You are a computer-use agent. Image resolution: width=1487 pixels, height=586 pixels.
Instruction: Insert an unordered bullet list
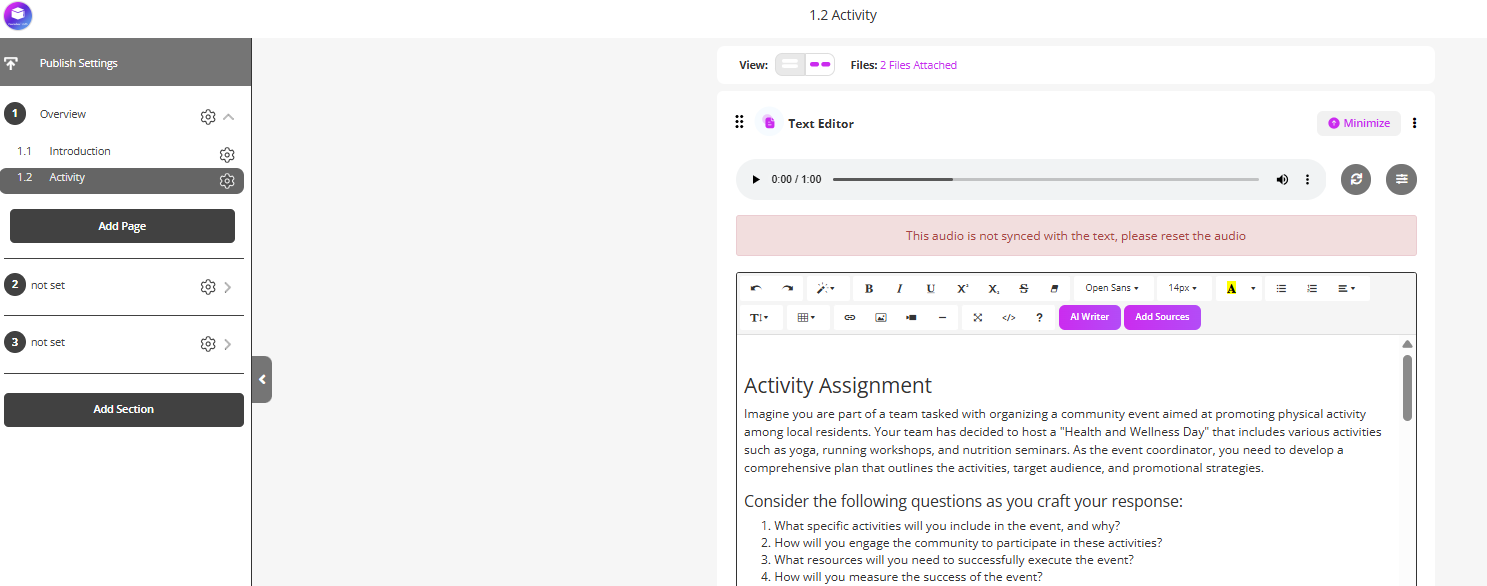click(1281, 288)
